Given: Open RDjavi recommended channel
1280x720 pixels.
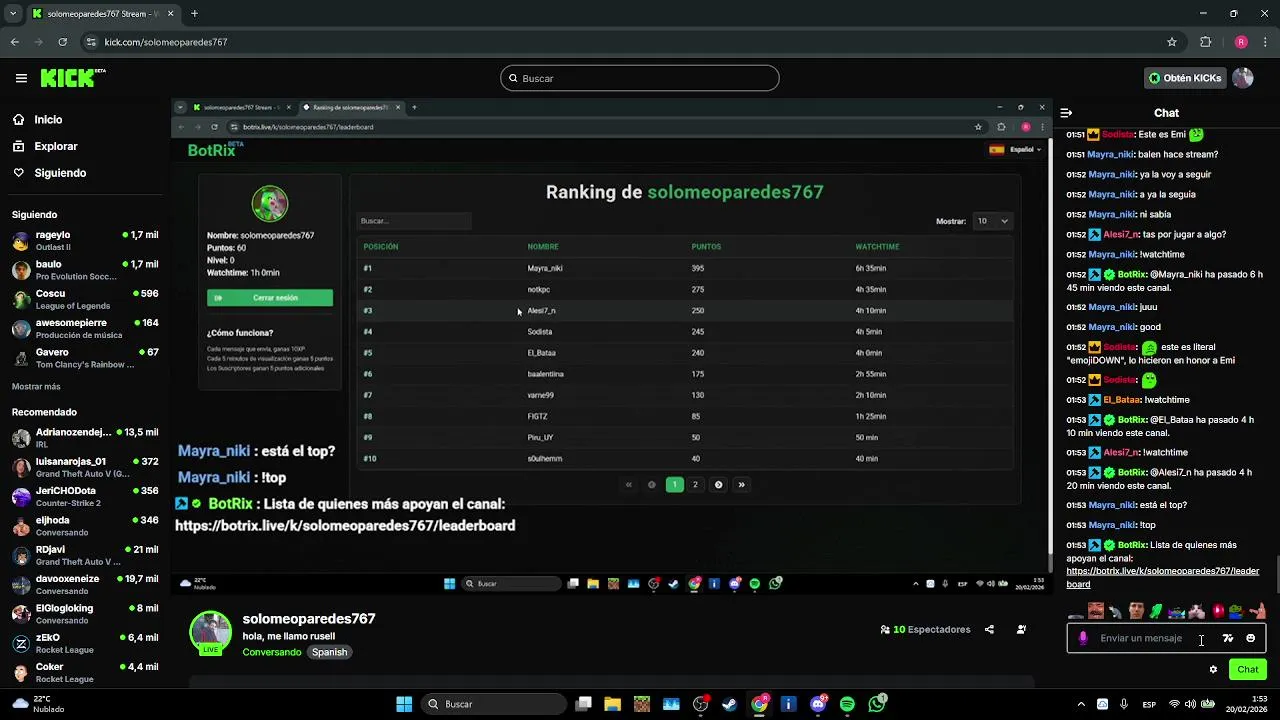Looking at the screenshot, I should pos(85,555).
